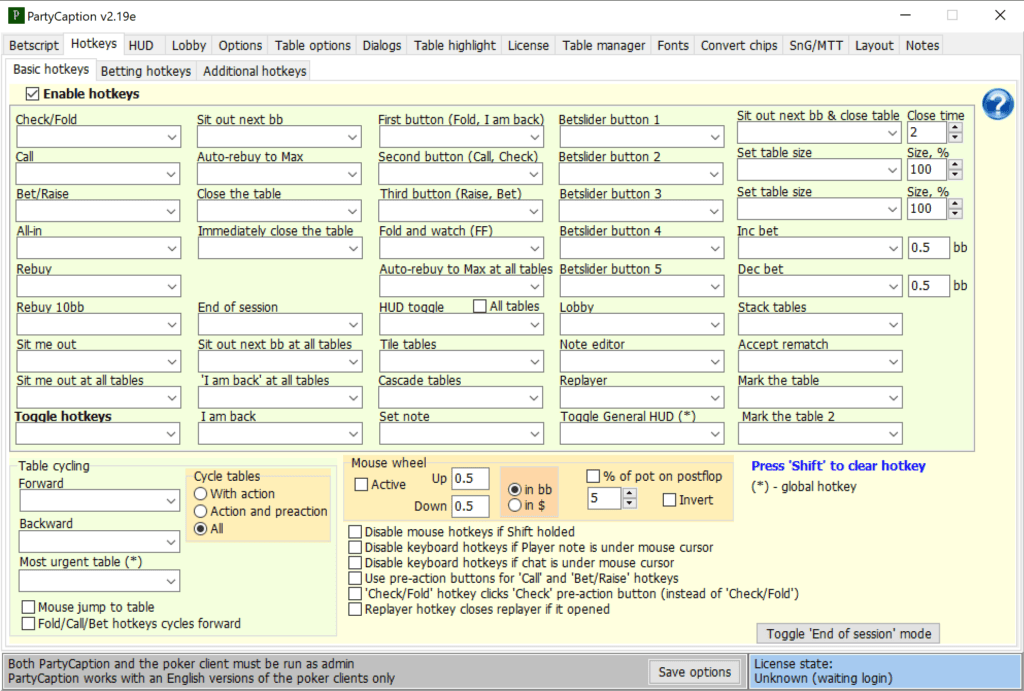Select the 'All' cycle tables option
1024x691 pixels.
coord(200,529)
